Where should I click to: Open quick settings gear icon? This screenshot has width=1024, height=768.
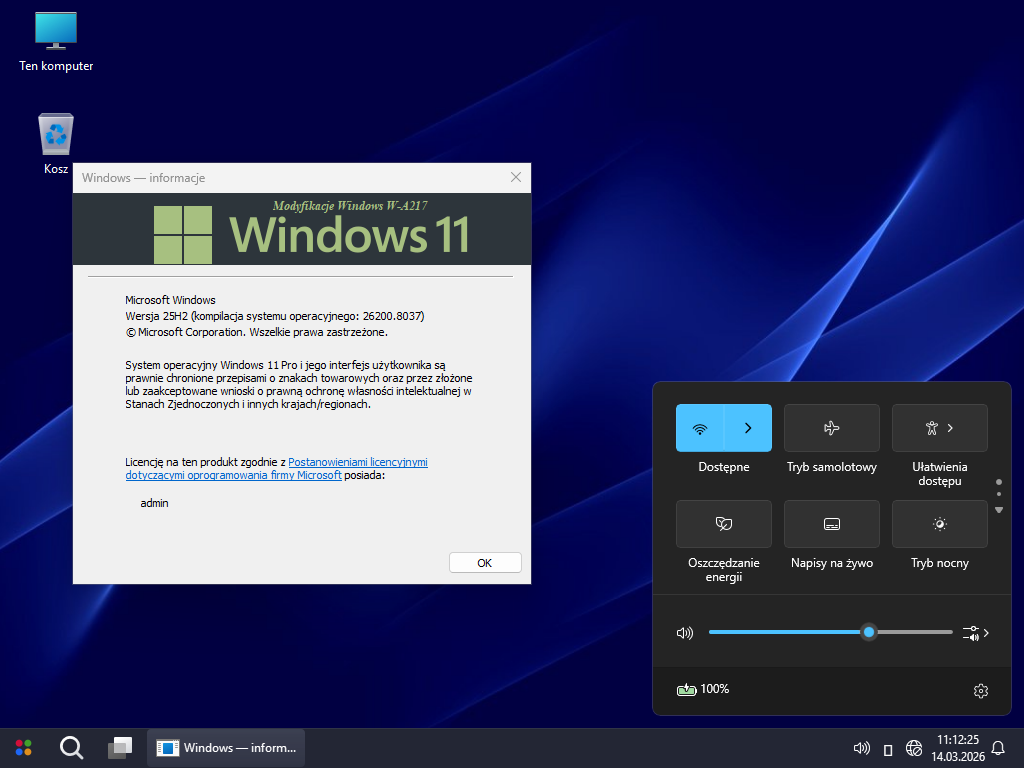[980, 690]
